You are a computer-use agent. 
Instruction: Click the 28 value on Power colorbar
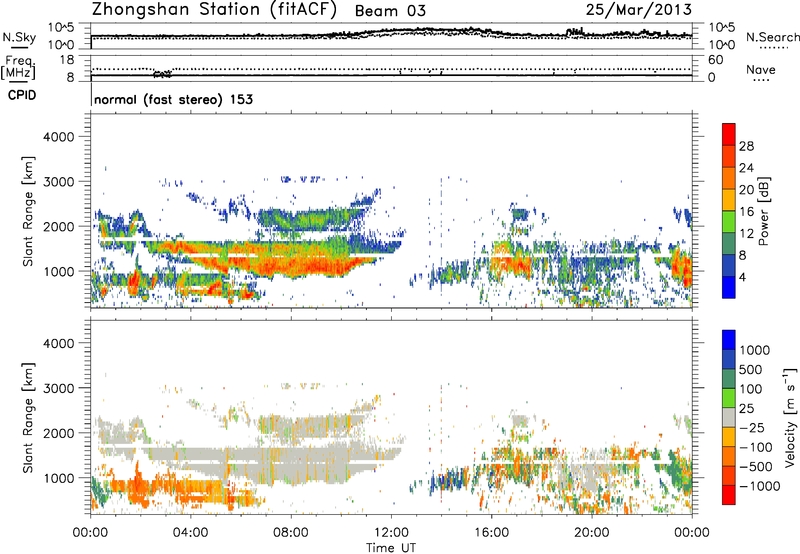point(746,146)
